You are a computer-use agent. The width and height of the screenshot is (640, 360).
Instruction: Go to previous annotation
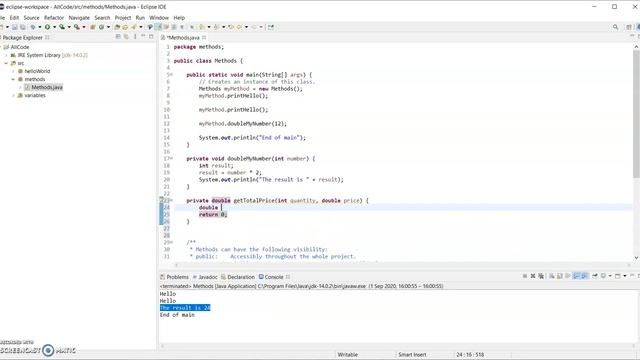point(216,27)
